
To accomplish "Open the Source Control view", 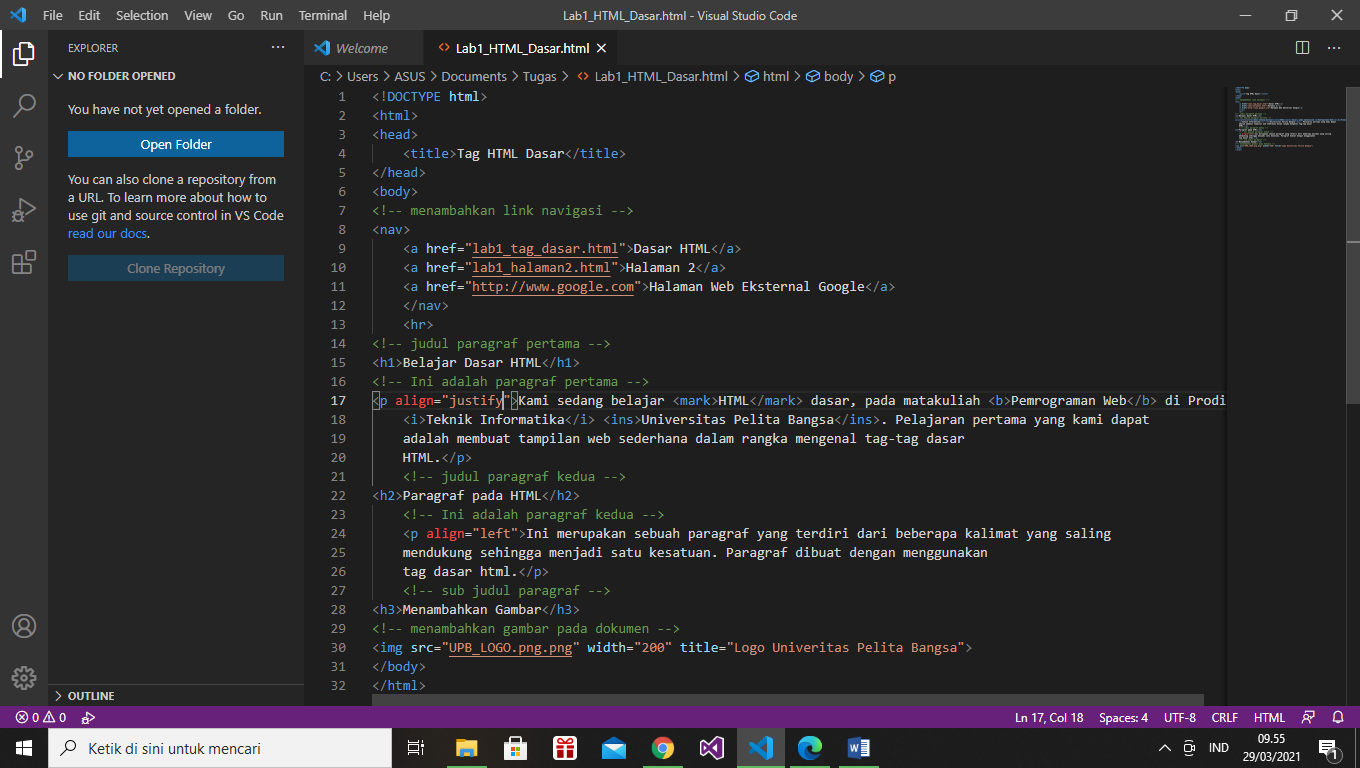I will [x=24, y=158].
